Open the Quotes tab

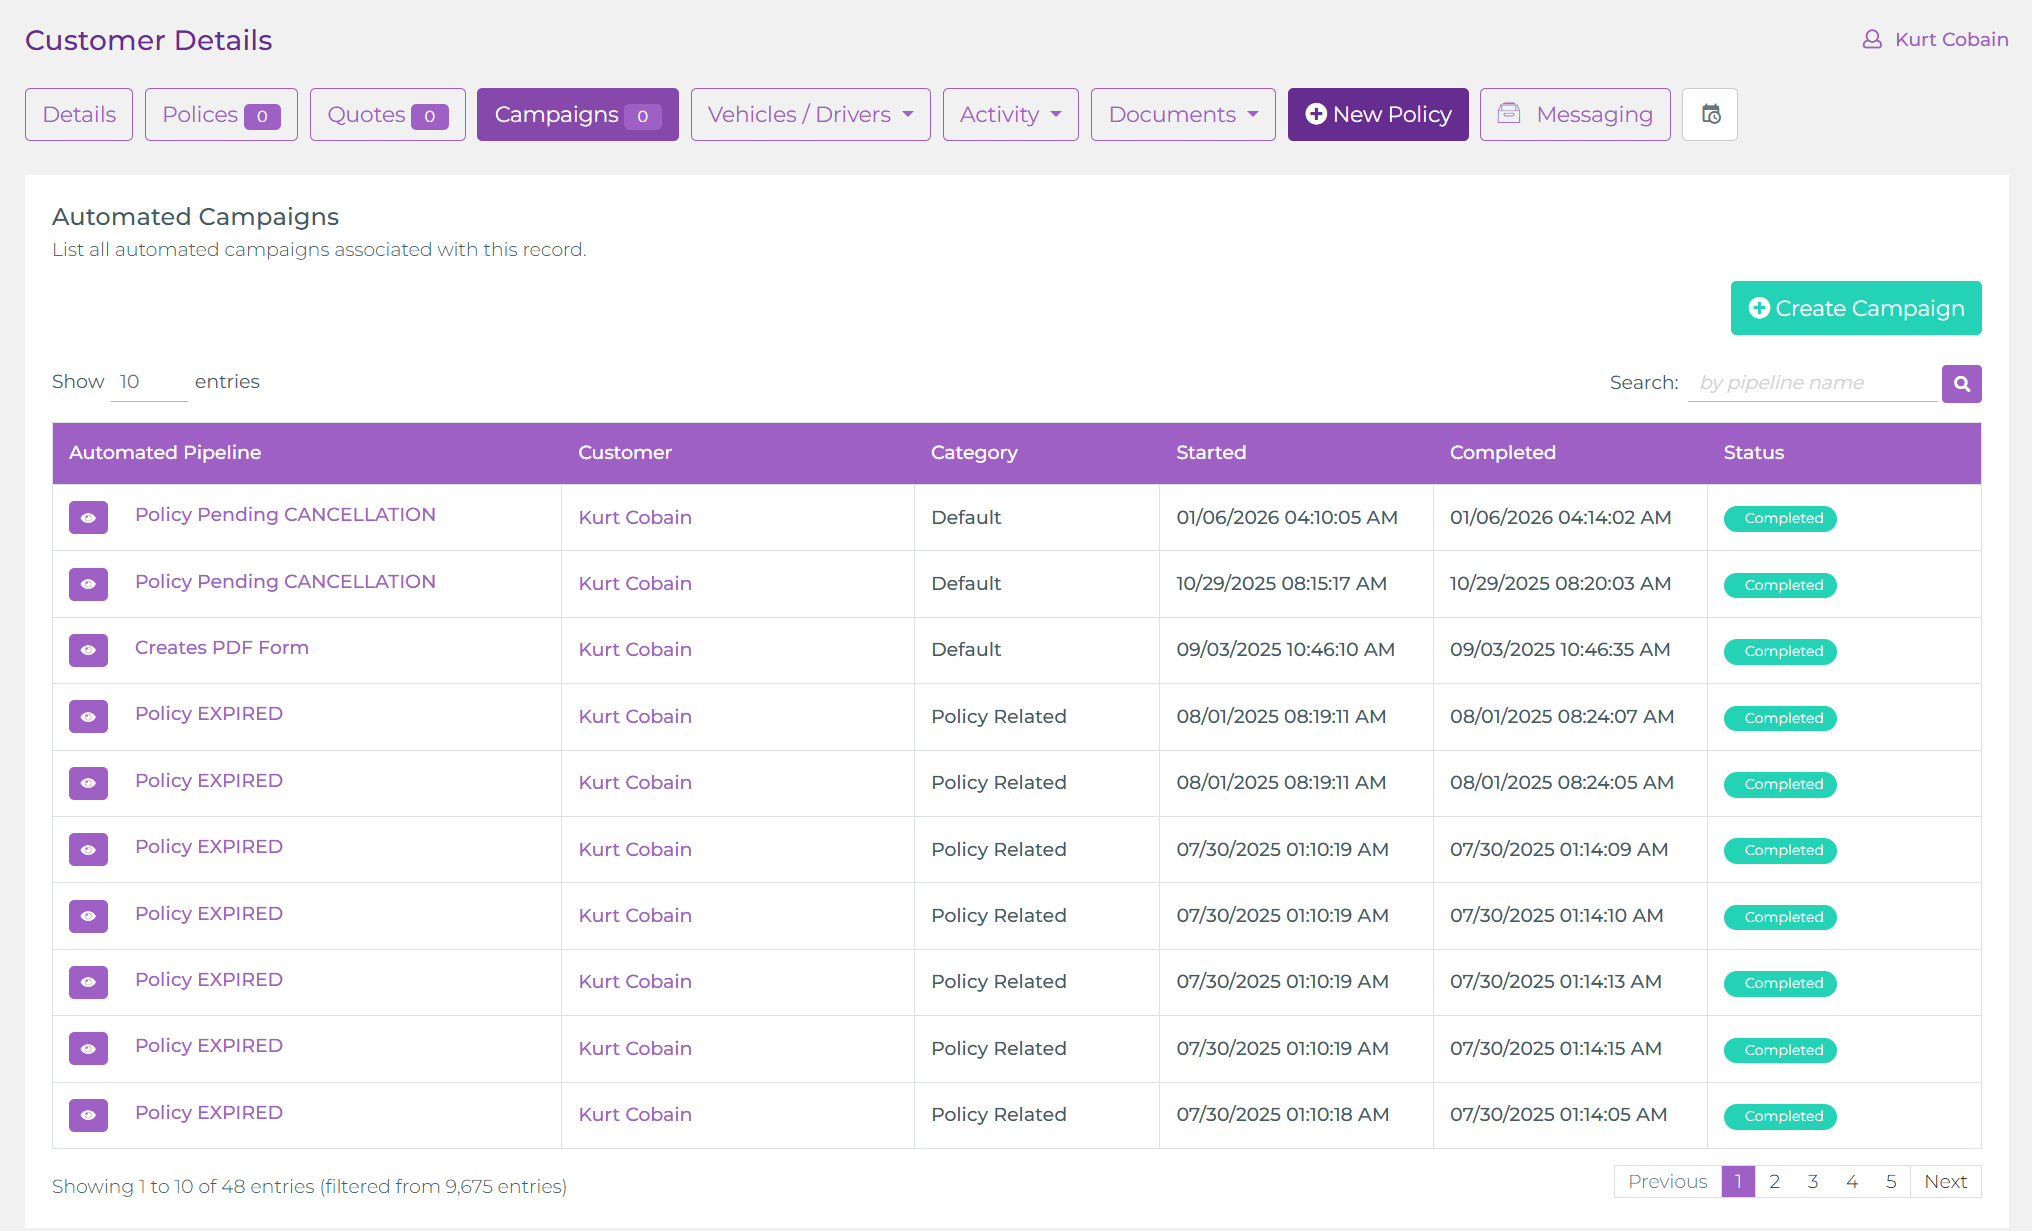pyautogui.click(x=387, y=115)
